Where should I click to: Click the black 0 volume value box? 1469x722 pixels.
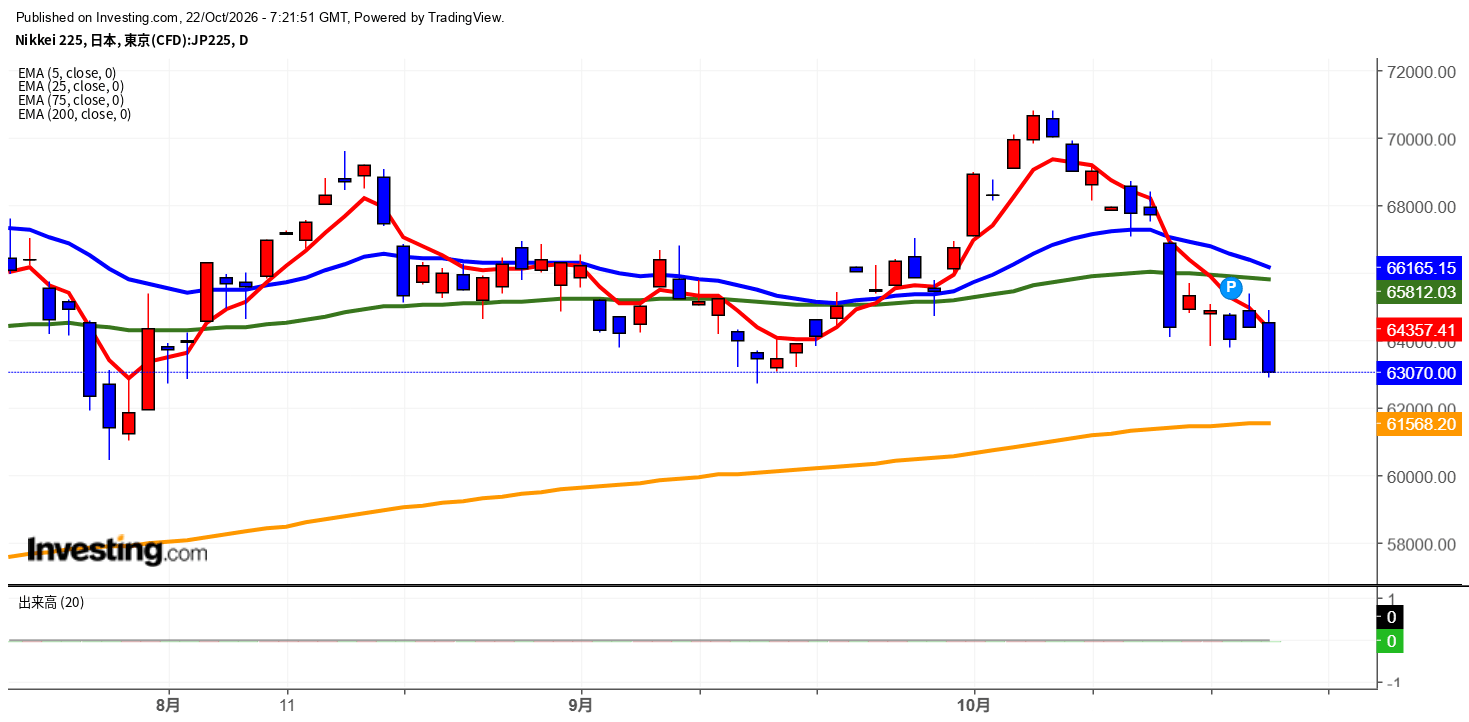[1391, 617]
